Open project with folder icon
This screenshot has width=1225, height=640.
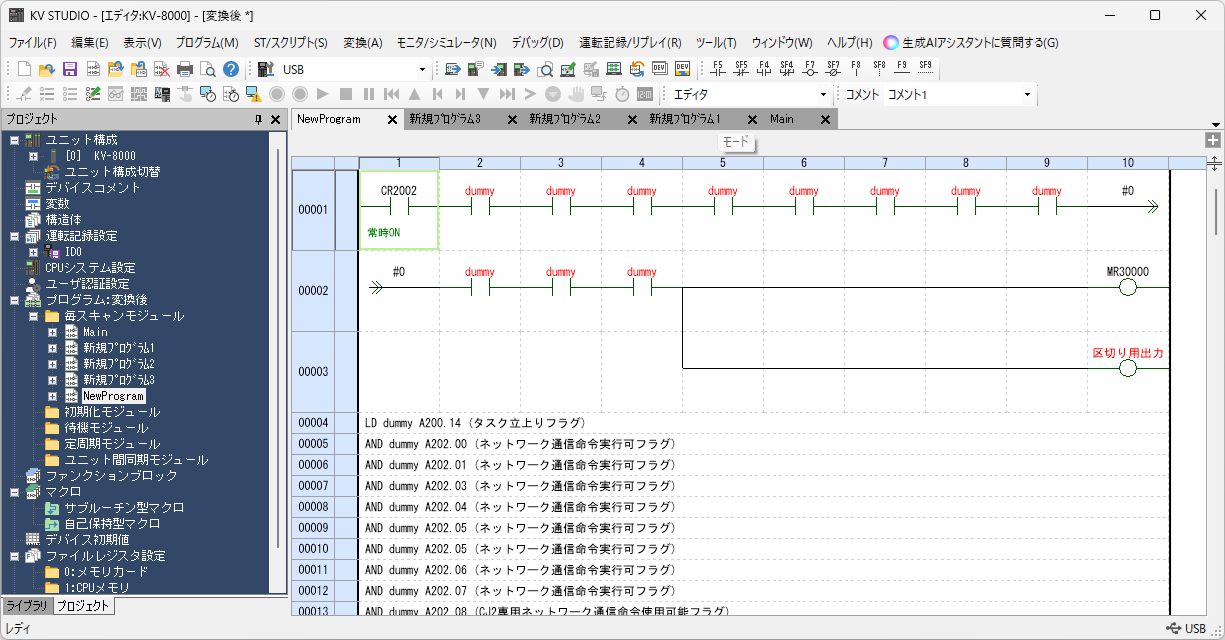coord(47,69)
